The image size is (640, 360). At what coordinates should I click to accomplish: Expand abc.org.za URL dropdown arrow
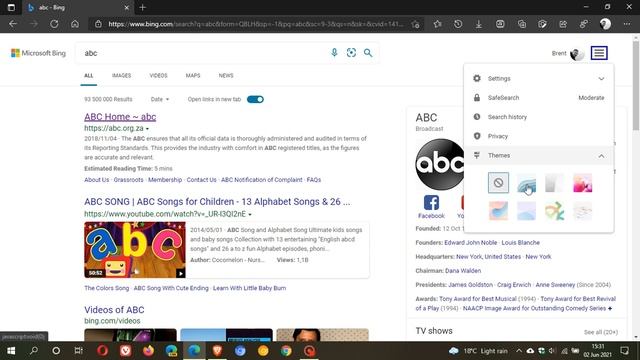pyautogui.click(x=147, y=129)
